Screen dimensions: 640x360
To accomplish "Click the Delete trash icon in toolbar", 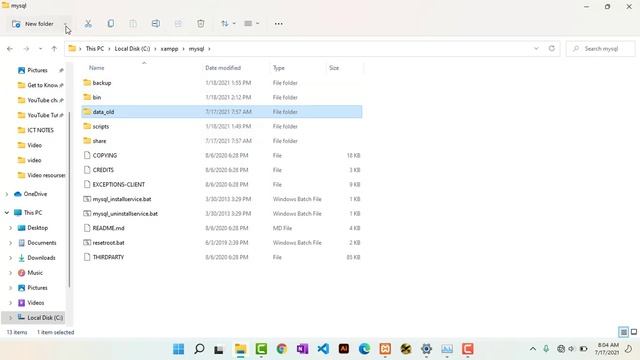I will point(200,24).
